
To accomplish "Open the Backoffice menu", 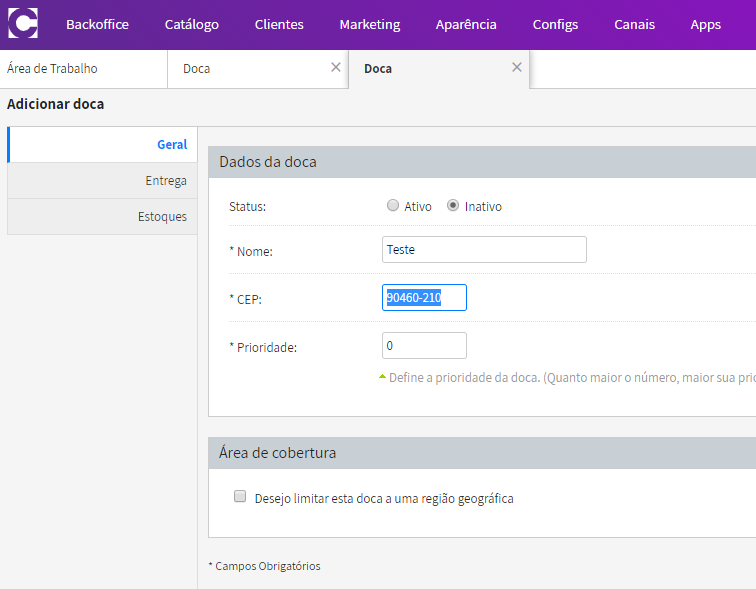I will (97, 25).
